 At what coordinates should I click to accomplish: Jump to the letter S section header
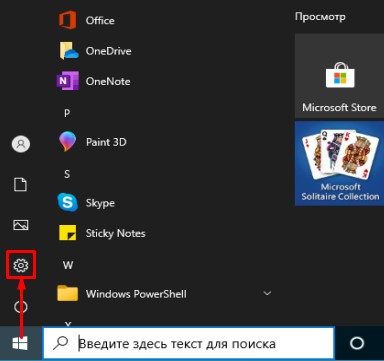pyautogui.click(x=67, y=174)
